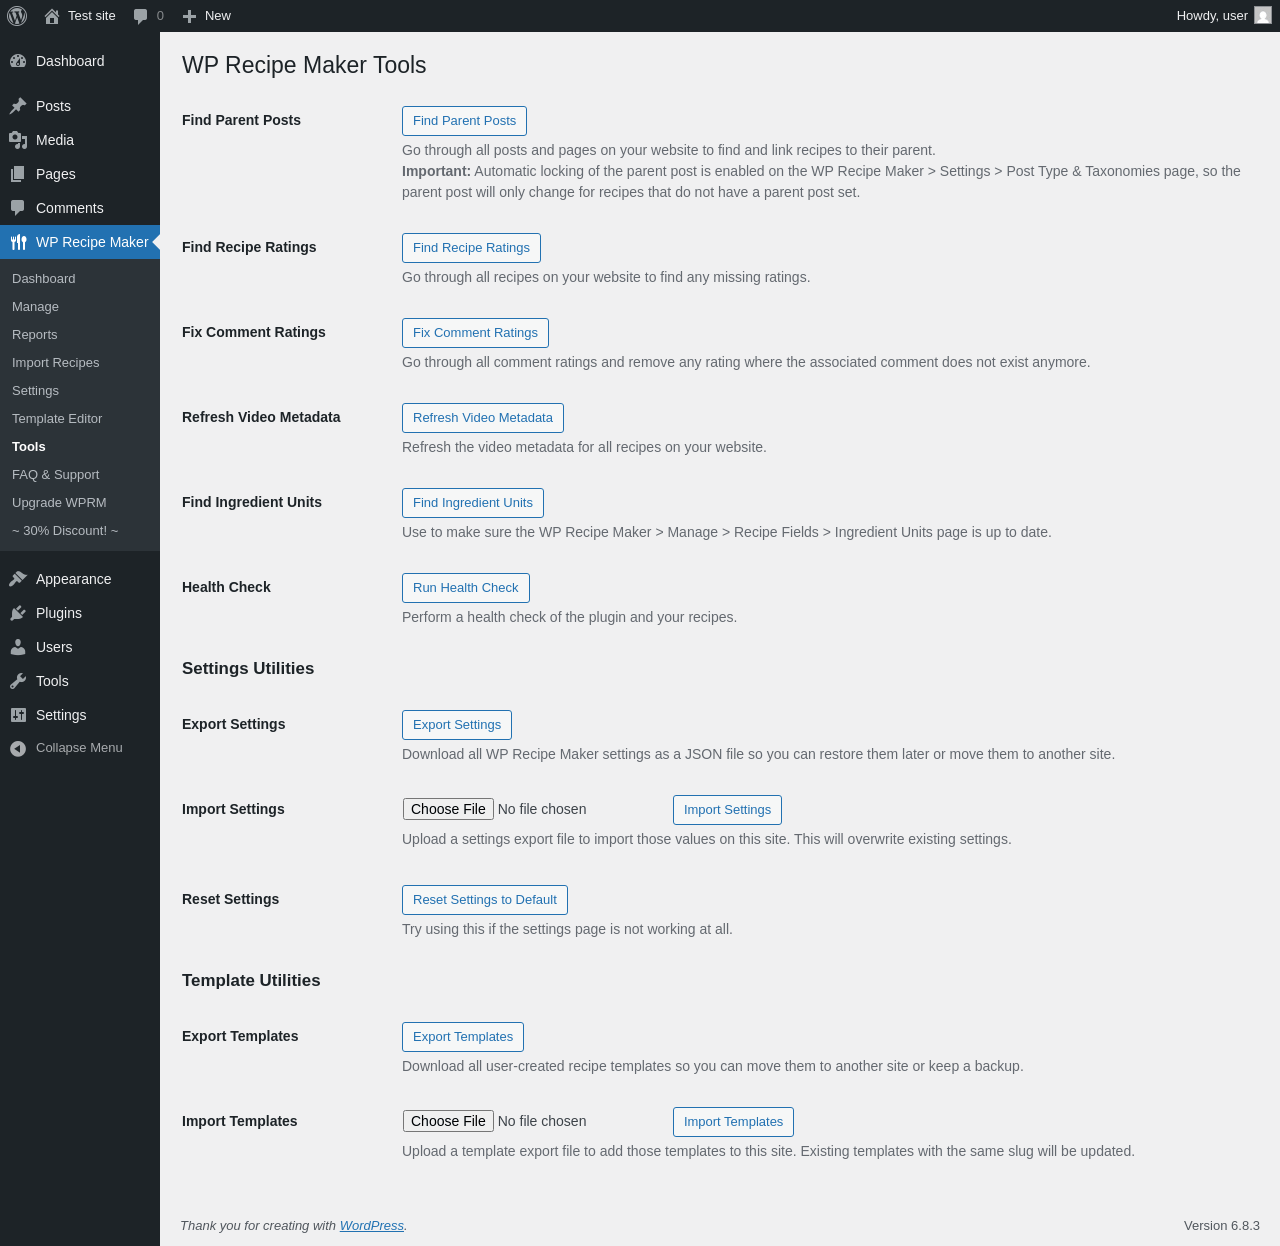Screen dimensions: 1280x1246
Task: Choose a file for Import Settings
Action: [x=448, y=809]
